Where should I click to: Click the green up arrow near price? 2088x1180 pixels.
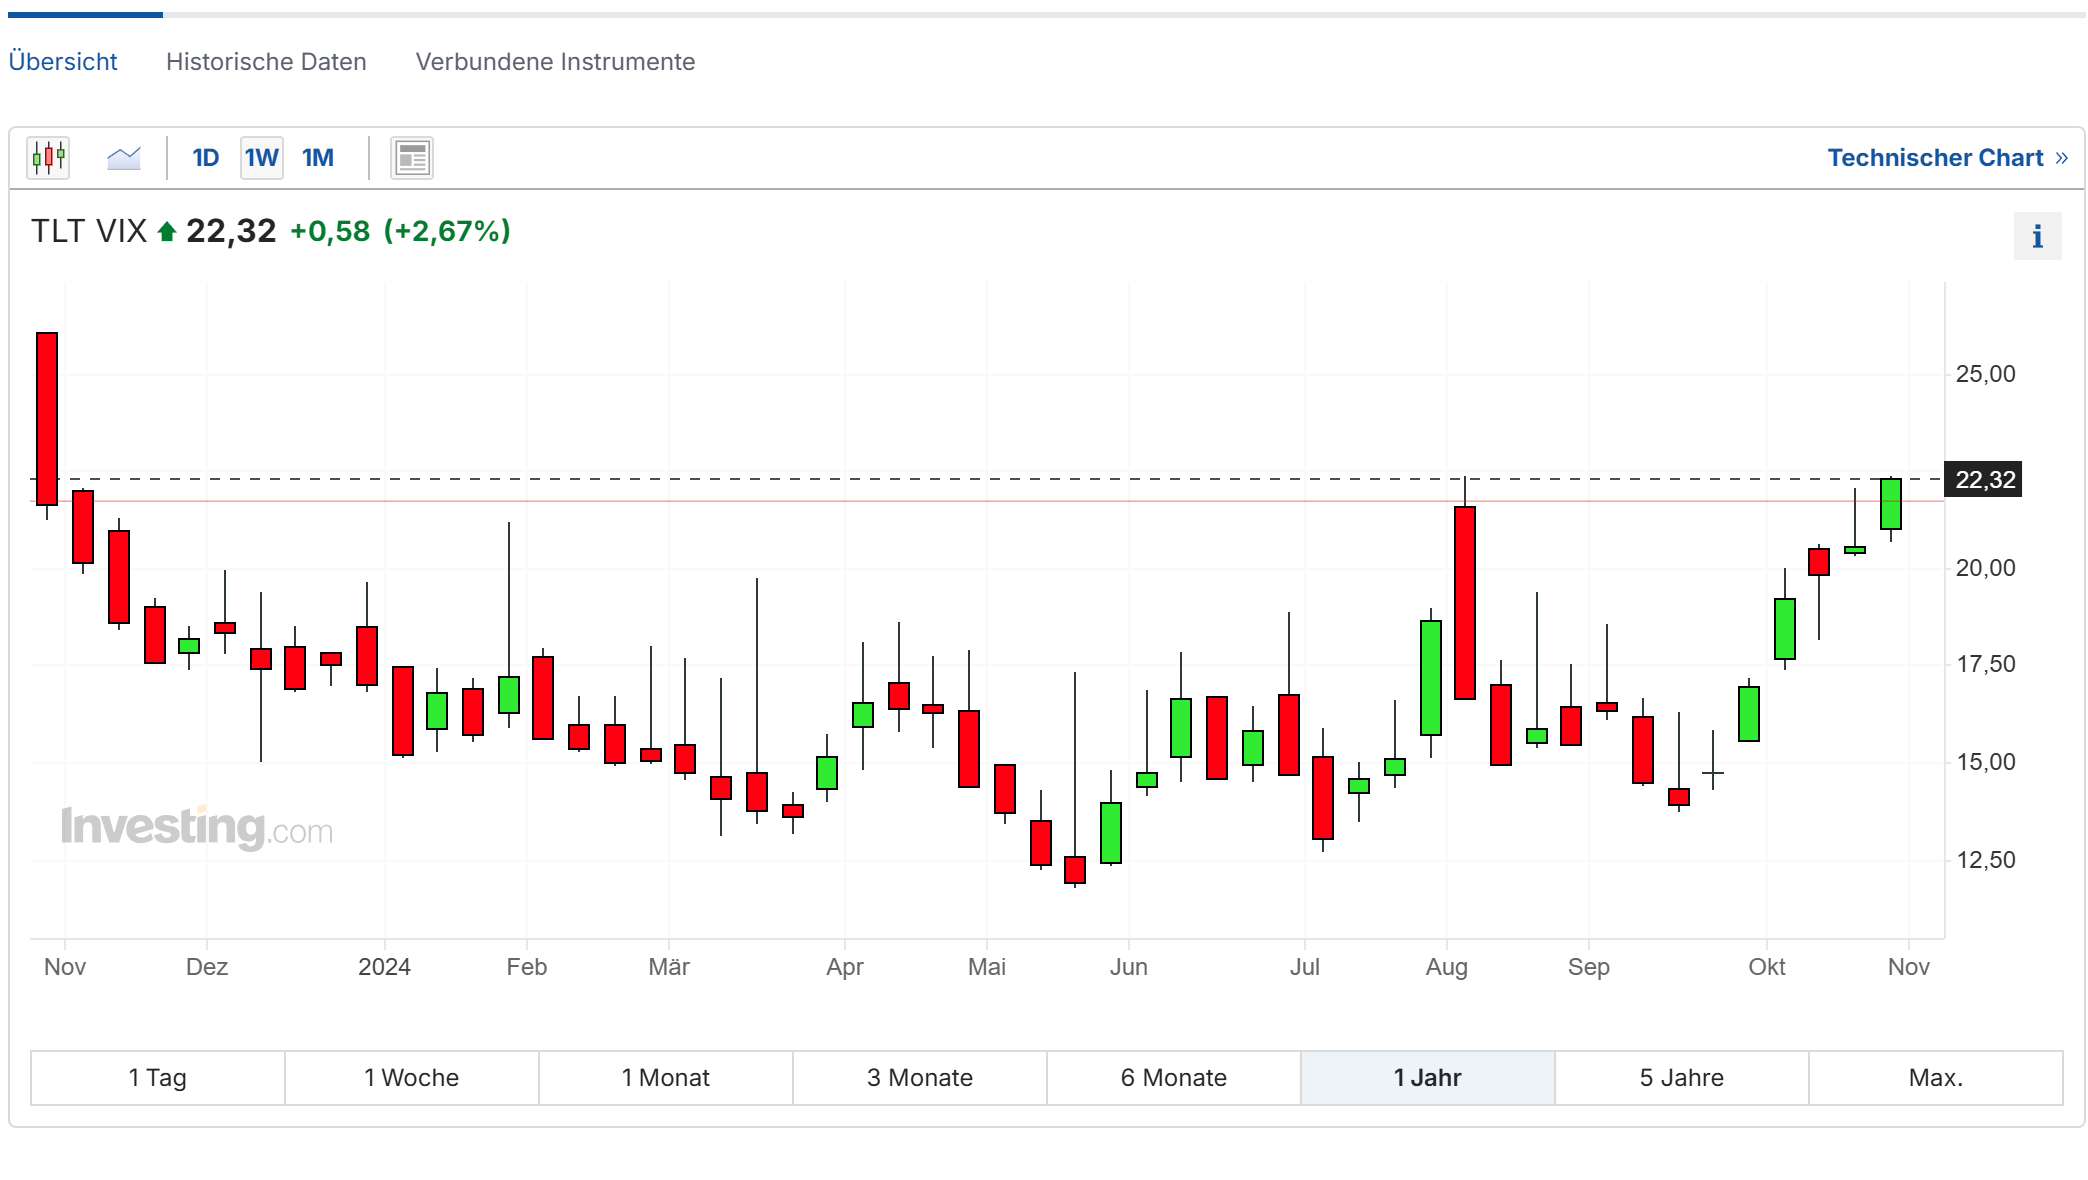167,232
